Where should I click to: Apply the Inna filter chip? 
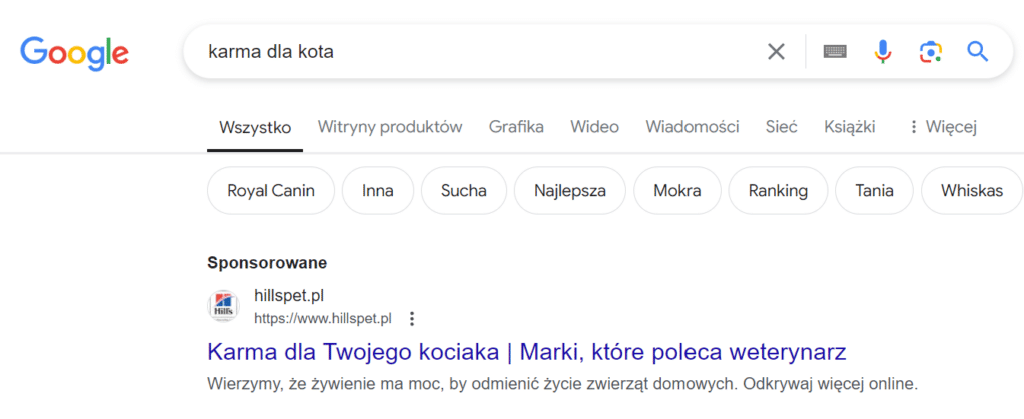(378, 191)
